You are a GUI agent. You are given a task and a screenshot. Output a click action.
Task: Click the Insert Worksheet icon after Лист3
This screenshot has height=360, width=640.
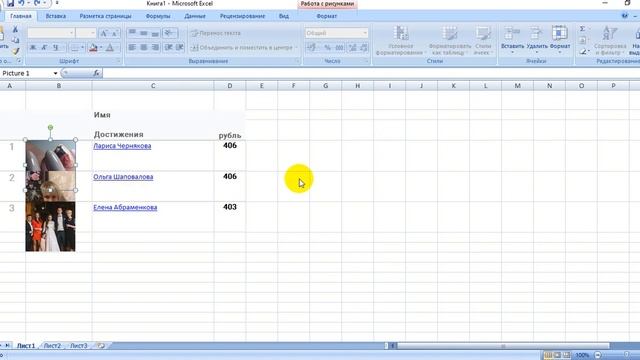tap(101, 346)
